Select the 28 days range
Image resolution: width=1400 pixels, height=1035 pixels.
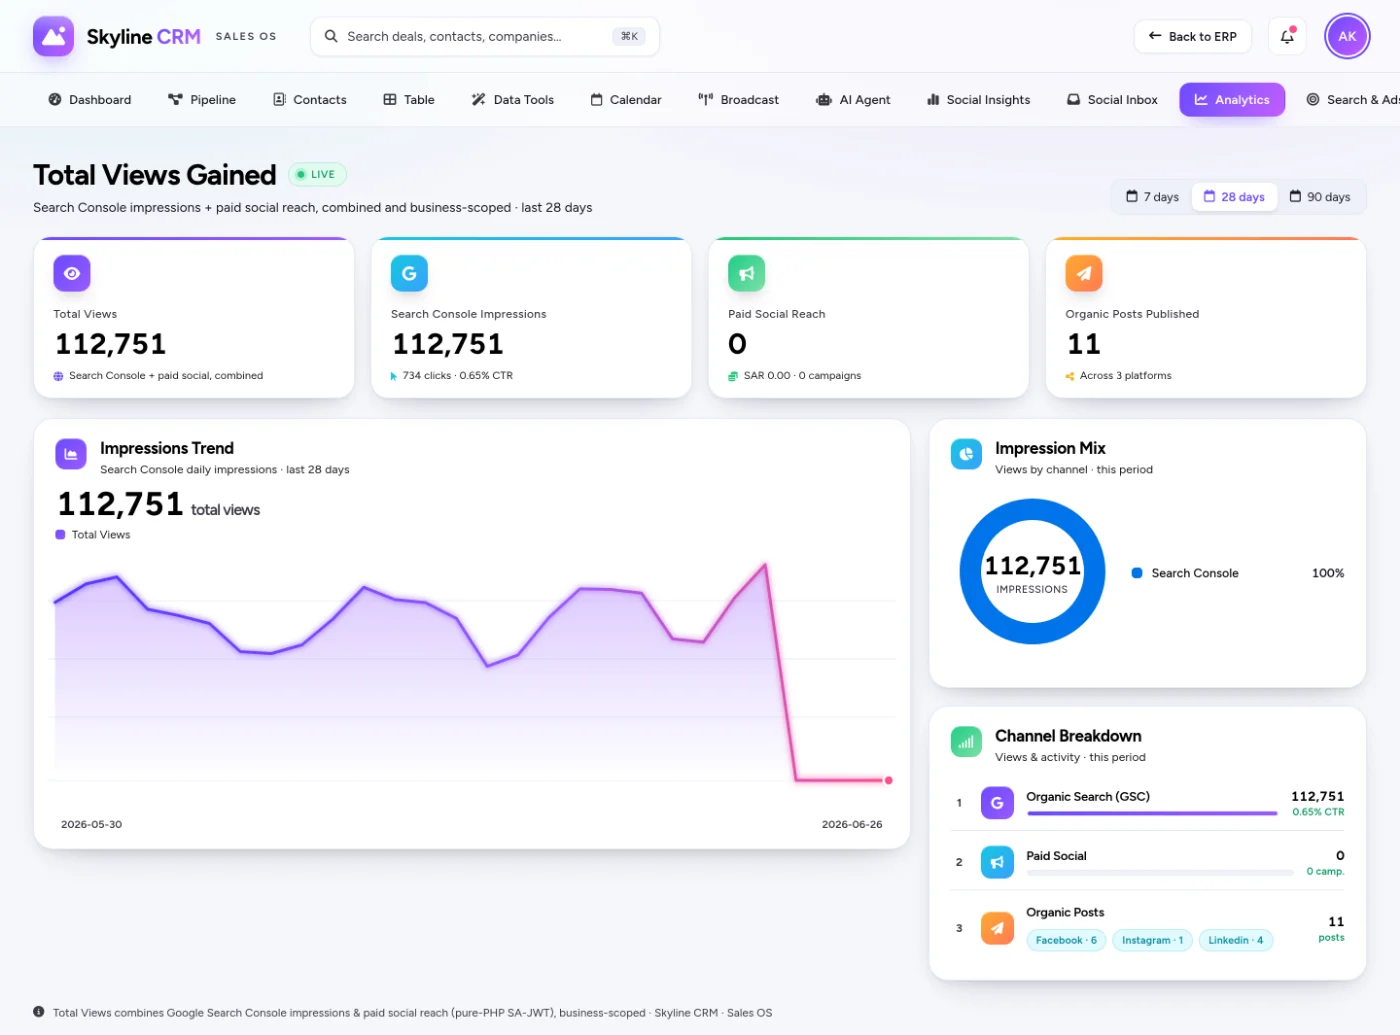(x=1234, y=197)
